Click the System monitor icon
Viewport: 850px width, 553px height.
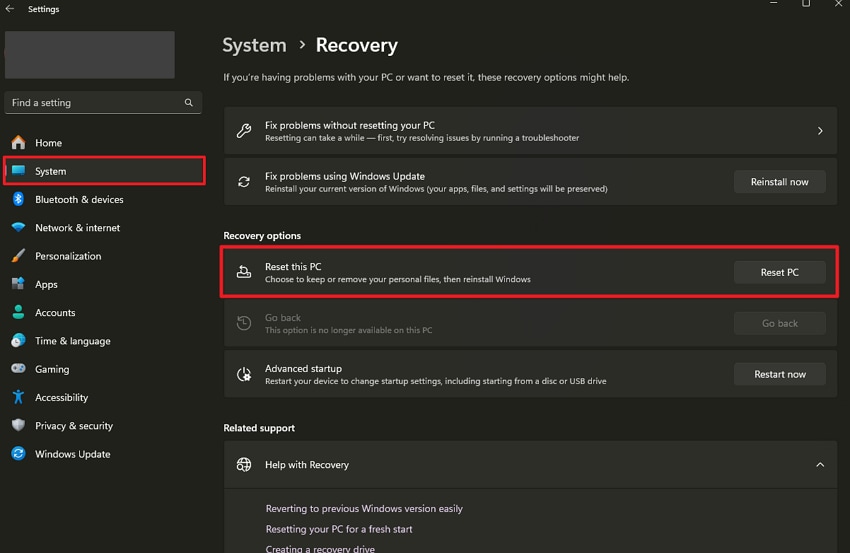18,171
